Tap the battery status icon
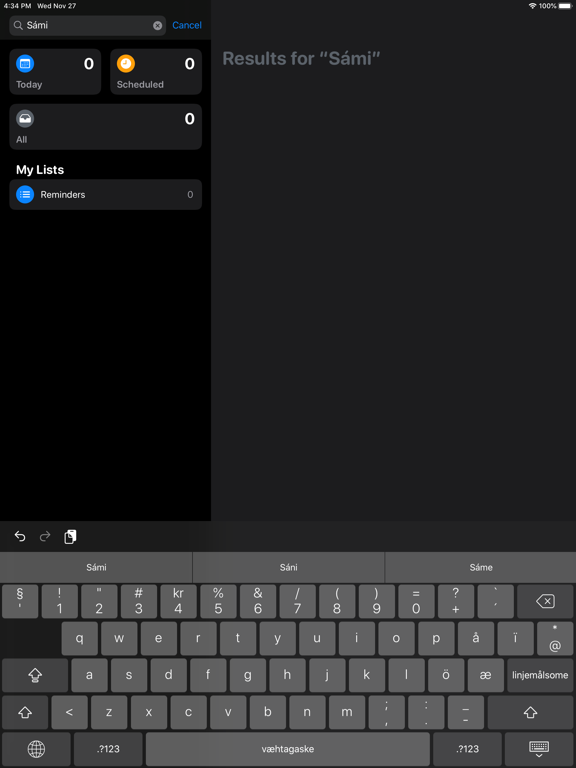The height and width of the screenshot is (768, 576). tap(565, 6)
